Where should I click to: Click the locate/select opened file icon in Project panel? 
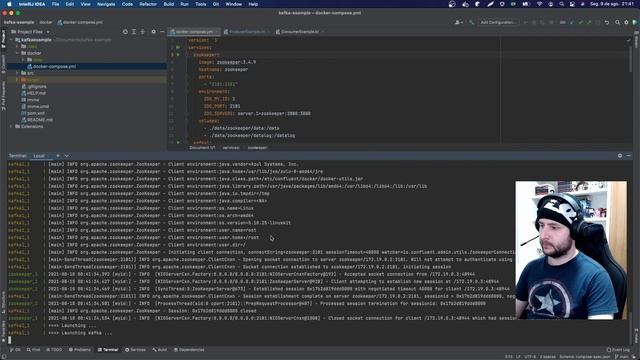tap(125, 31)
